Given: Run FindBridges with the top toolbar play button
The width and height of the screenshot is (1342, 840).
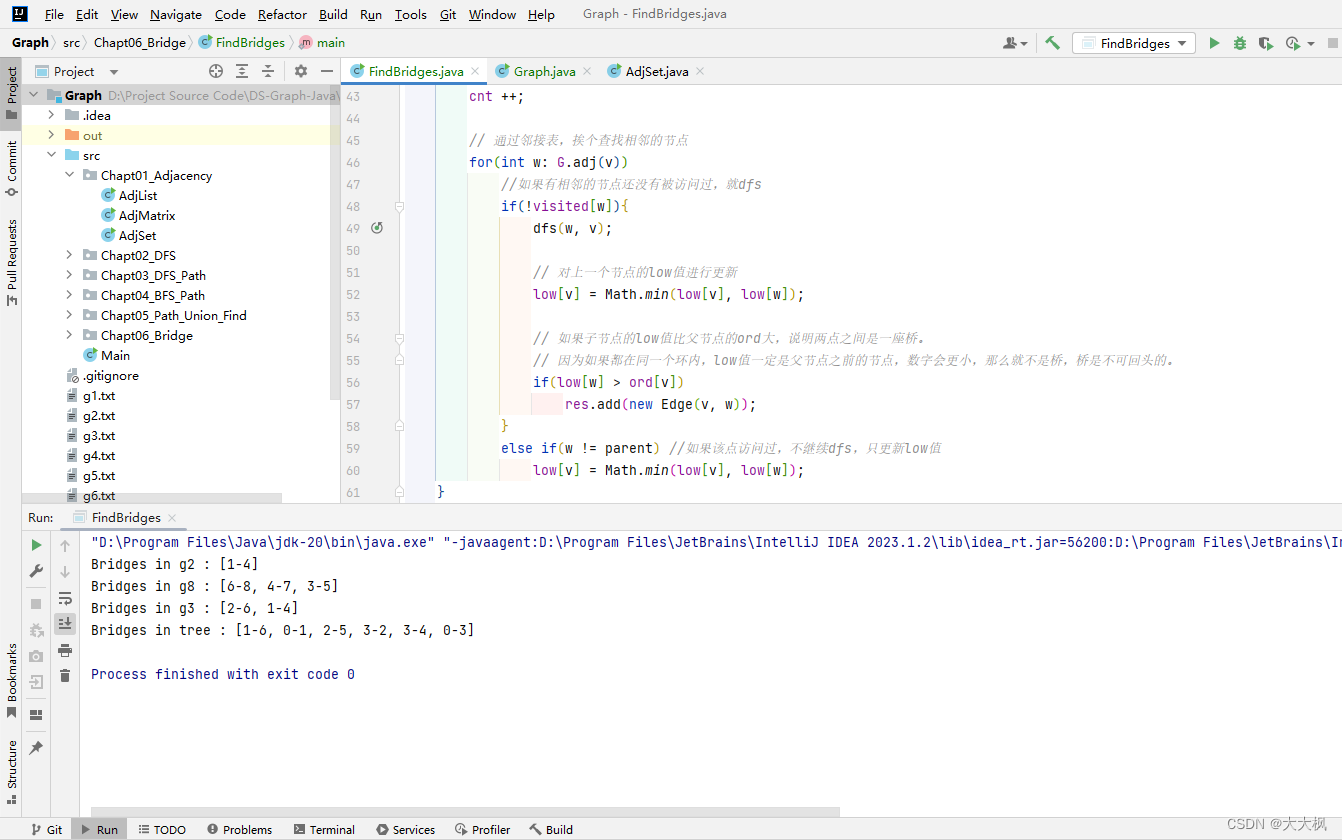Looking at the screenshot, I should pyautogui.click(x=1214, y=43).
